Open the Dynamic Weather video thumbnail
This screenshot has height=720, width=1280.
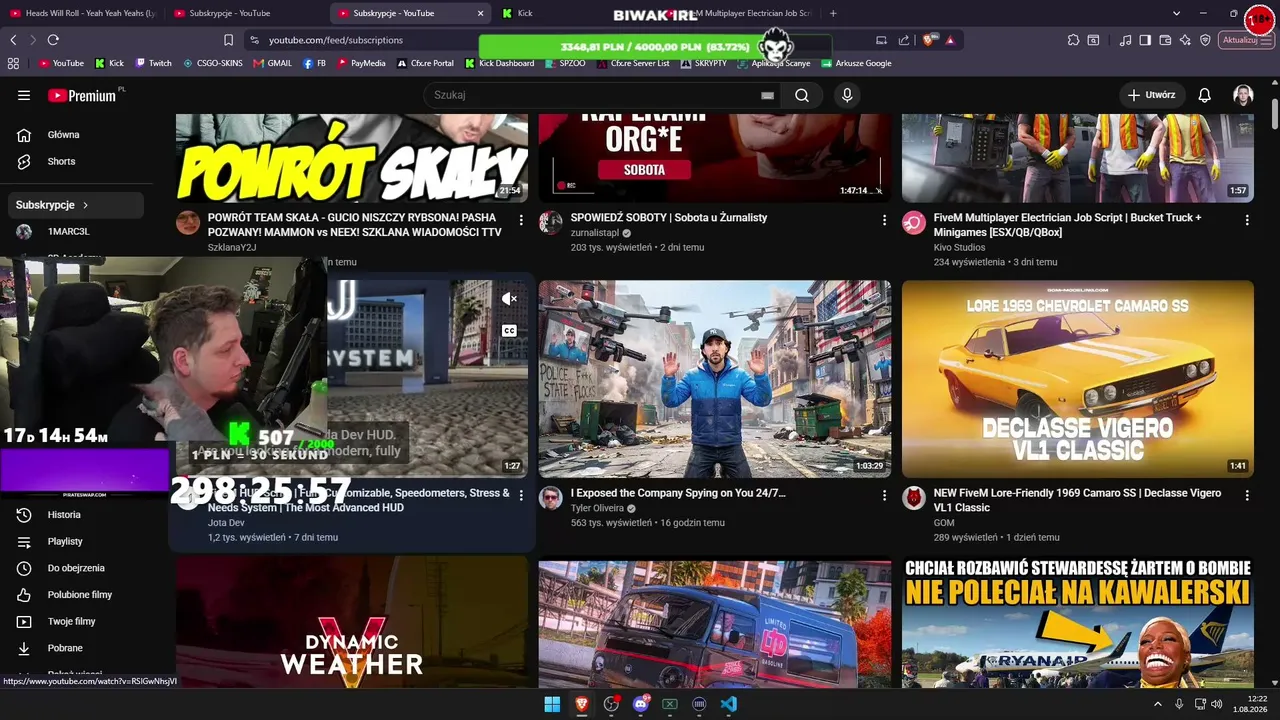point(352,622)
